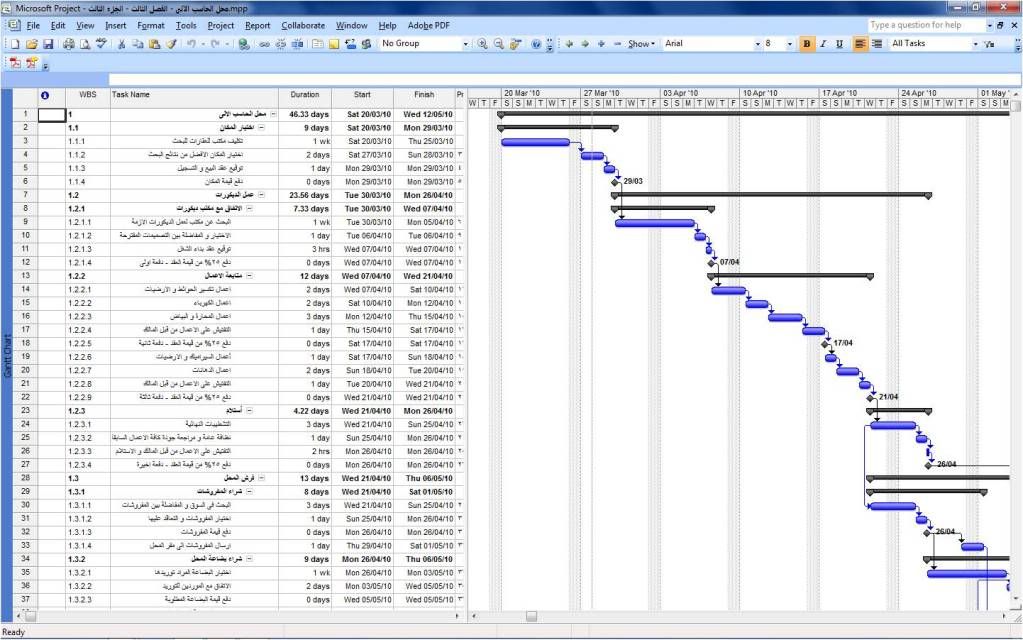
Task: Click the Copy icon in the toolbar
Action: 138,44
